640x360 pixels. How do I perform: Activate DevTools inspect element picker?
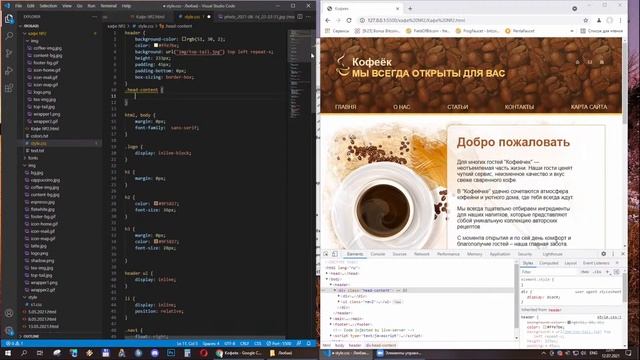pos(326,254)
